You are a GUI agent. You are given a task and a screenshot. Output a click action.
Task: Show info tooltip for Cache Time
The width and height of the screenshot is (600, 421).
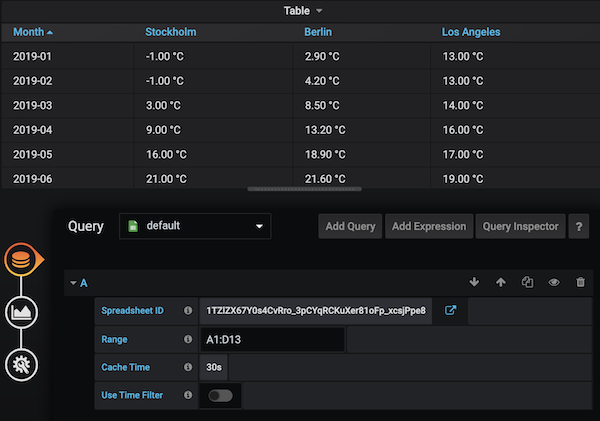coord(188,368)
